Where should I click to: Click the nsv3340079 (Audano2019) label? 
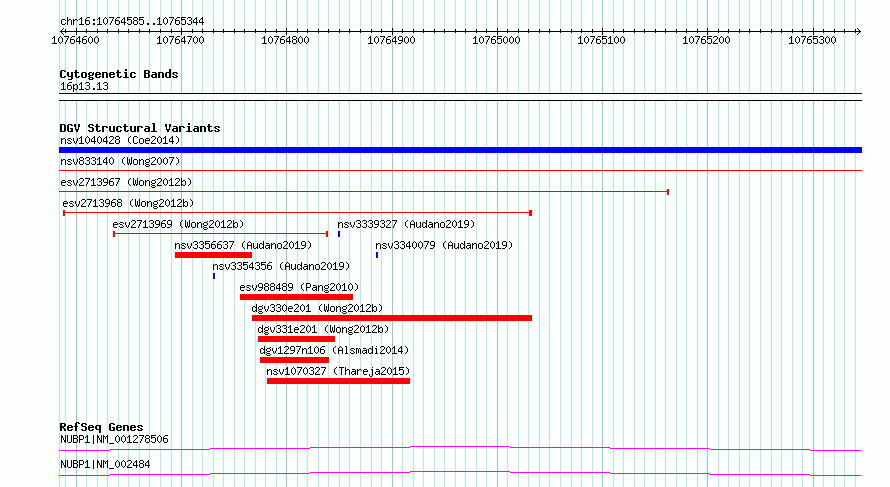(444, 245)
